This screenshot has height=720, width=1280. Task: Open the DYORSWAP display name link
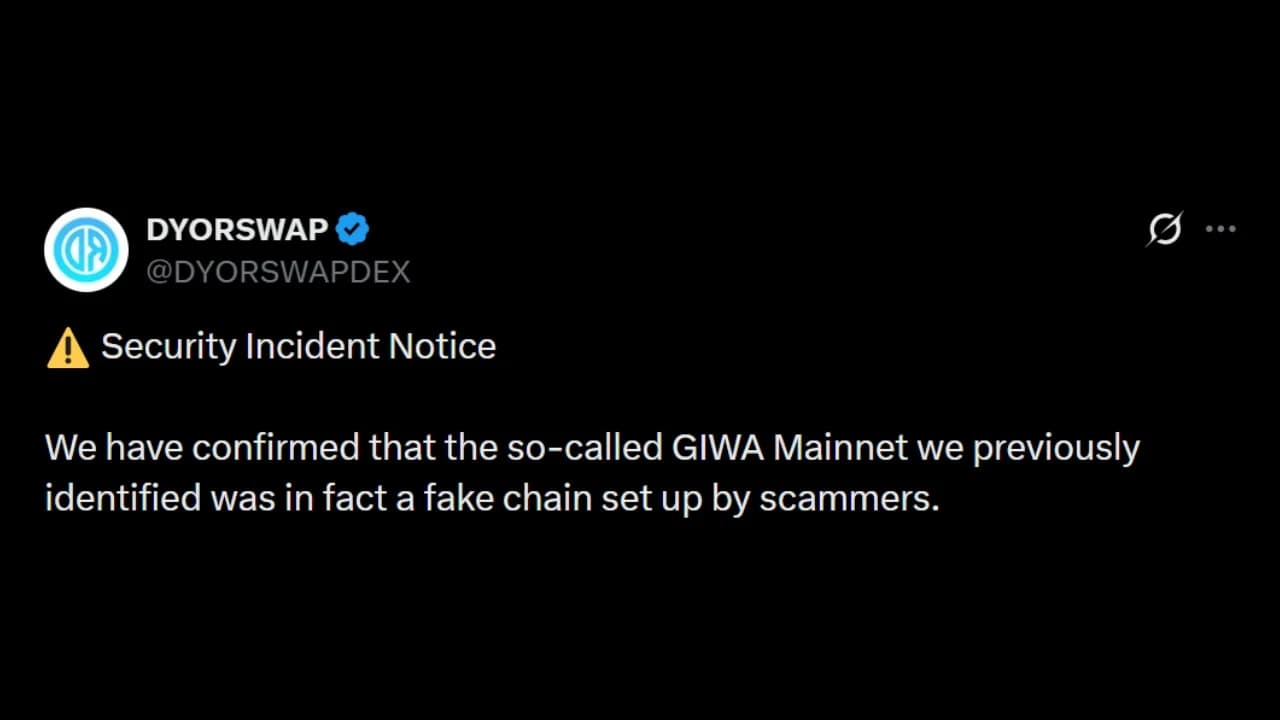pos(237,230)
